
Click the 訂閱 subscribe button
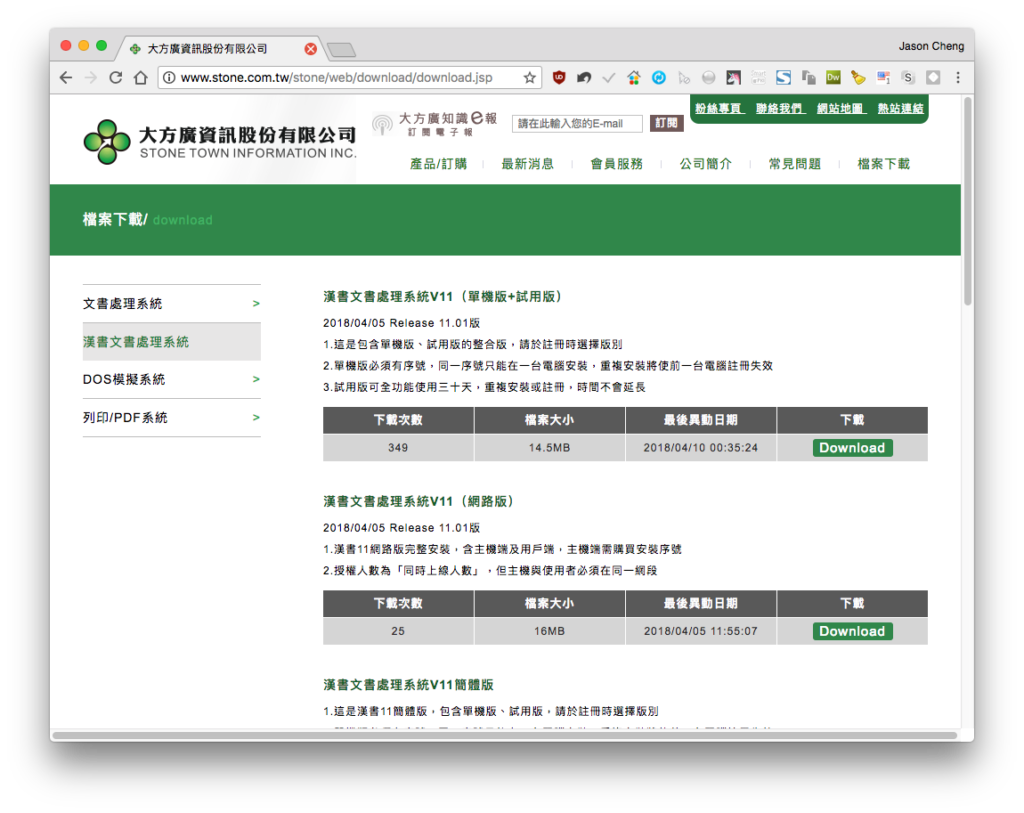[x=666, y=123]
